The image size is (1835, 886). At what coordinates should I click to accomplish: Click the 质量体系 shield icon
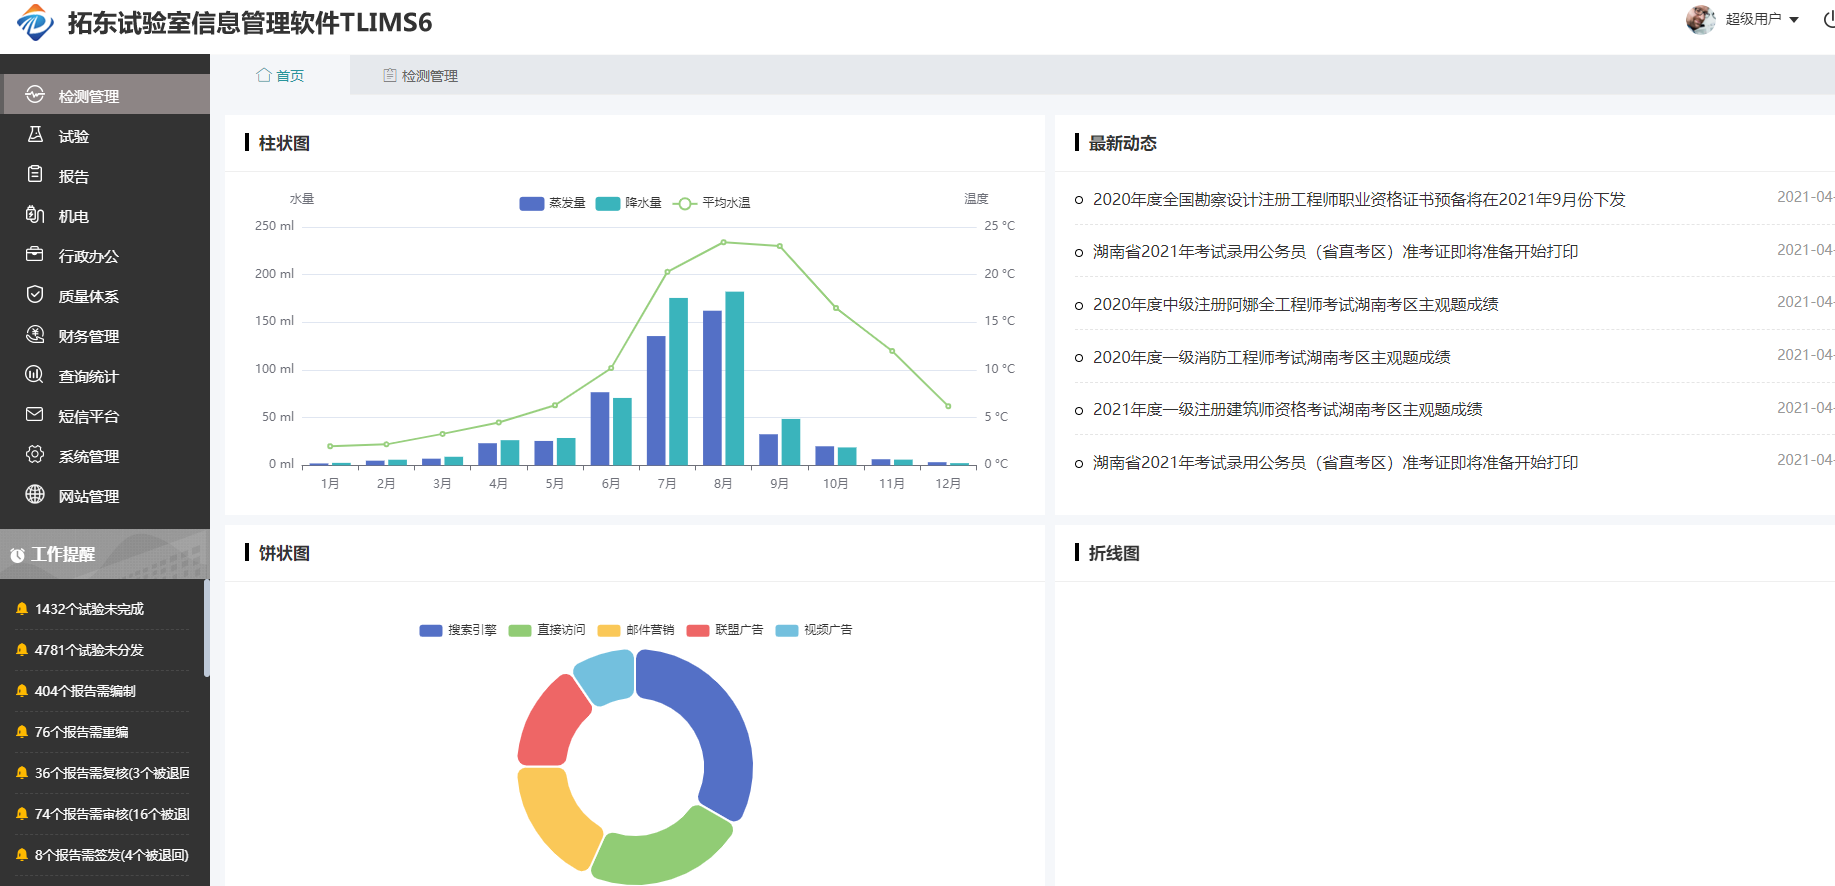(35, 295)
